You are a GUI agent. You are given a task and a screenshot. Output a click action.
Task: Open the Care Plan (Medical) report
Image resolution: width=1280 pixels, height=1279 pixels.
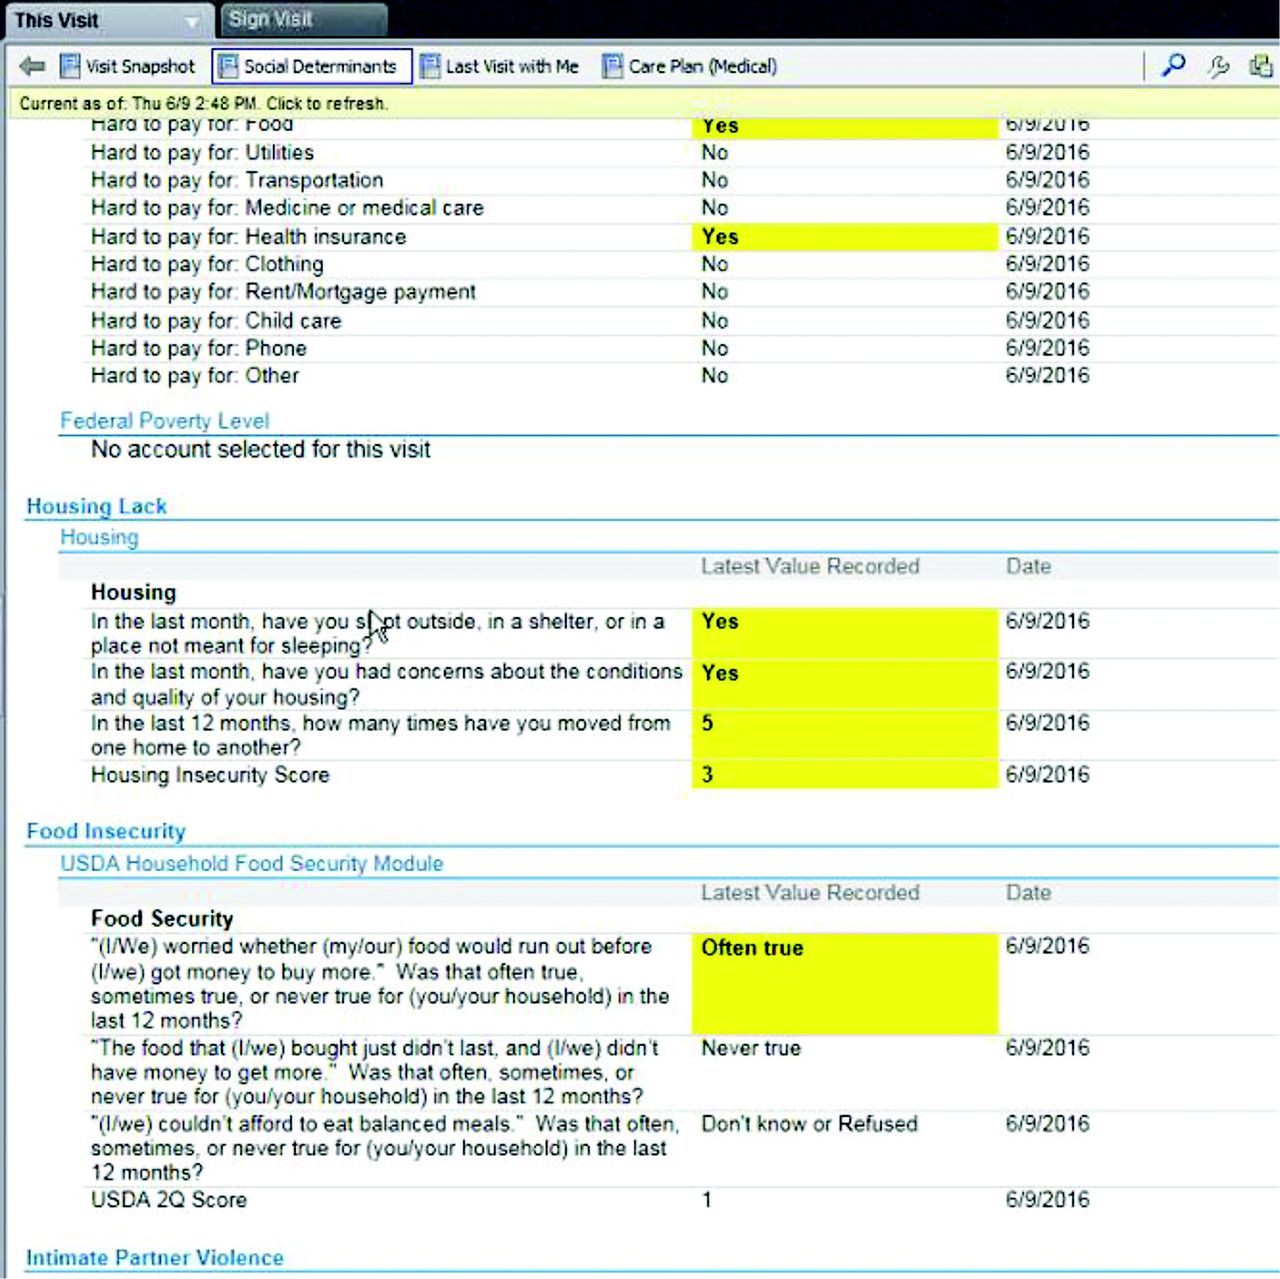click(x=690, y=66)
